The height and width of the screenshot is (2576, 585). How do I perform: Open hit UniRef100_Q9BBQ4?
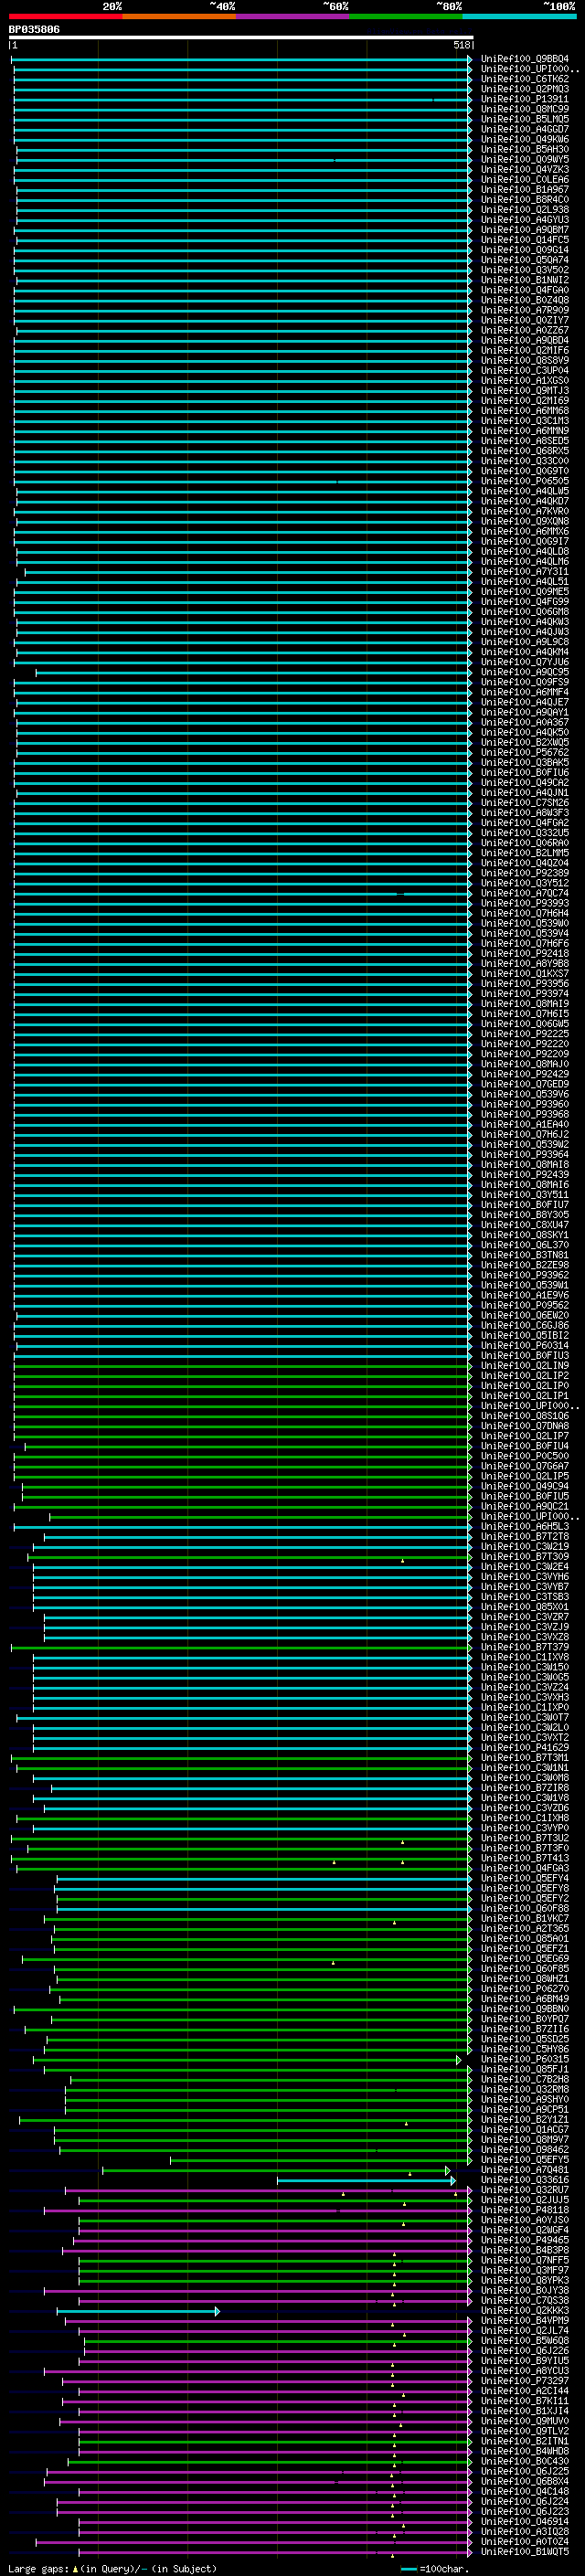tap(525, 59)
